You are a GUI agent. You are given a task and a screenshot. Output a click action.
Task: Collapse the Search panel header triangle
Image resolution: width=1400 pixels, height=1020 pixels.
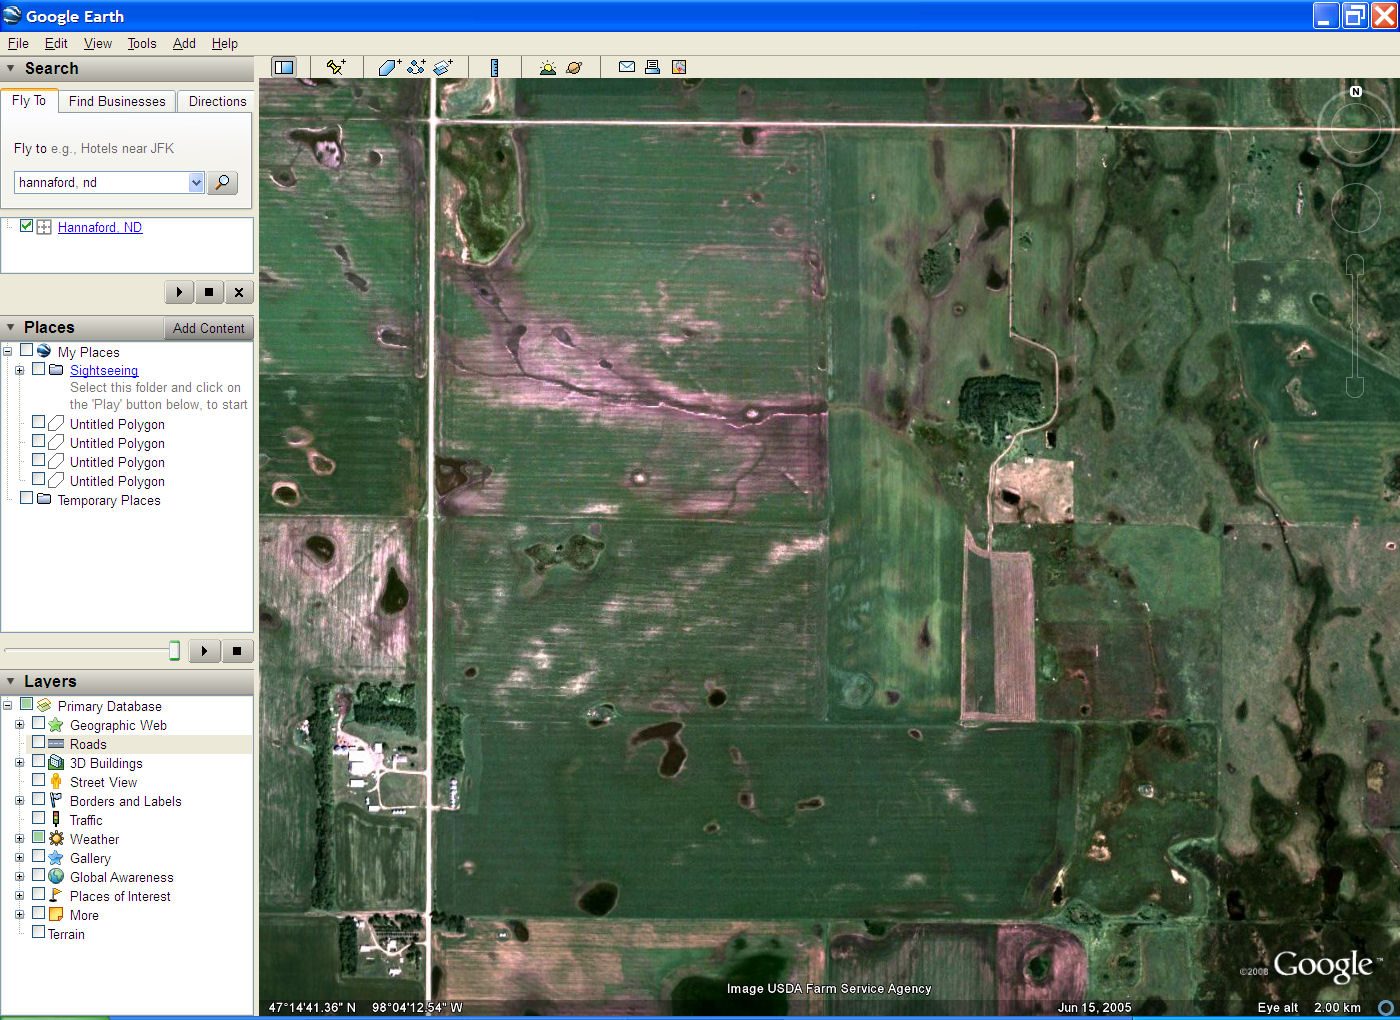[11, 69]
